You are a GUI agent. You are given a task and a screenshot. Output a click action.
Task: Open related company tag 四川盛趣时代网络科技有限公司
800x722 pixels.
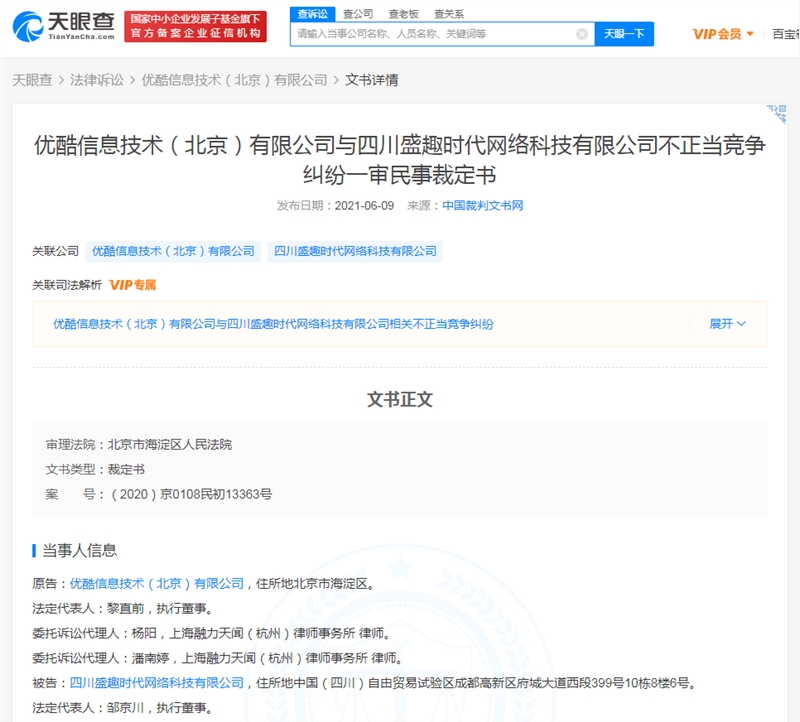pyautogui.click(x=355, y=251)
